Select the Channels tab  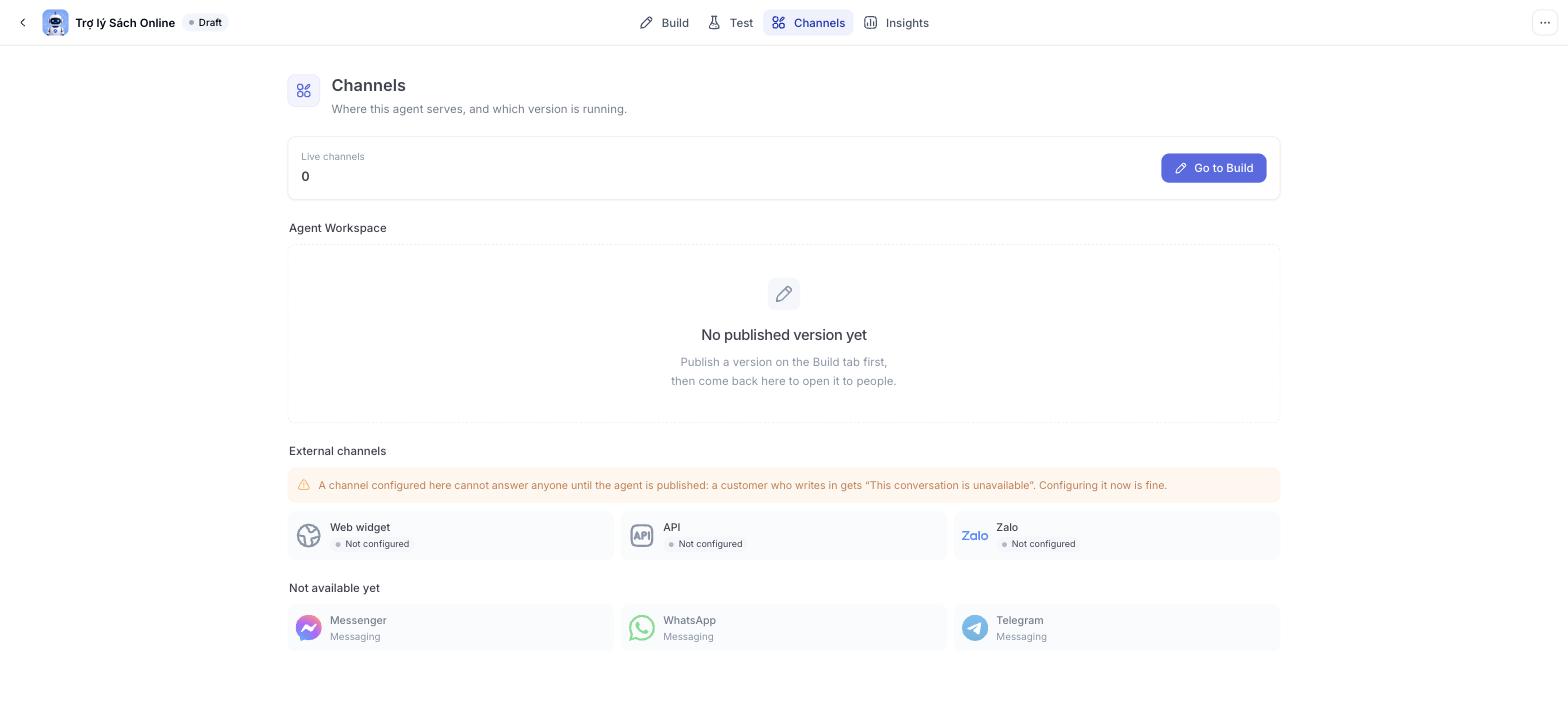pos(808,23)
